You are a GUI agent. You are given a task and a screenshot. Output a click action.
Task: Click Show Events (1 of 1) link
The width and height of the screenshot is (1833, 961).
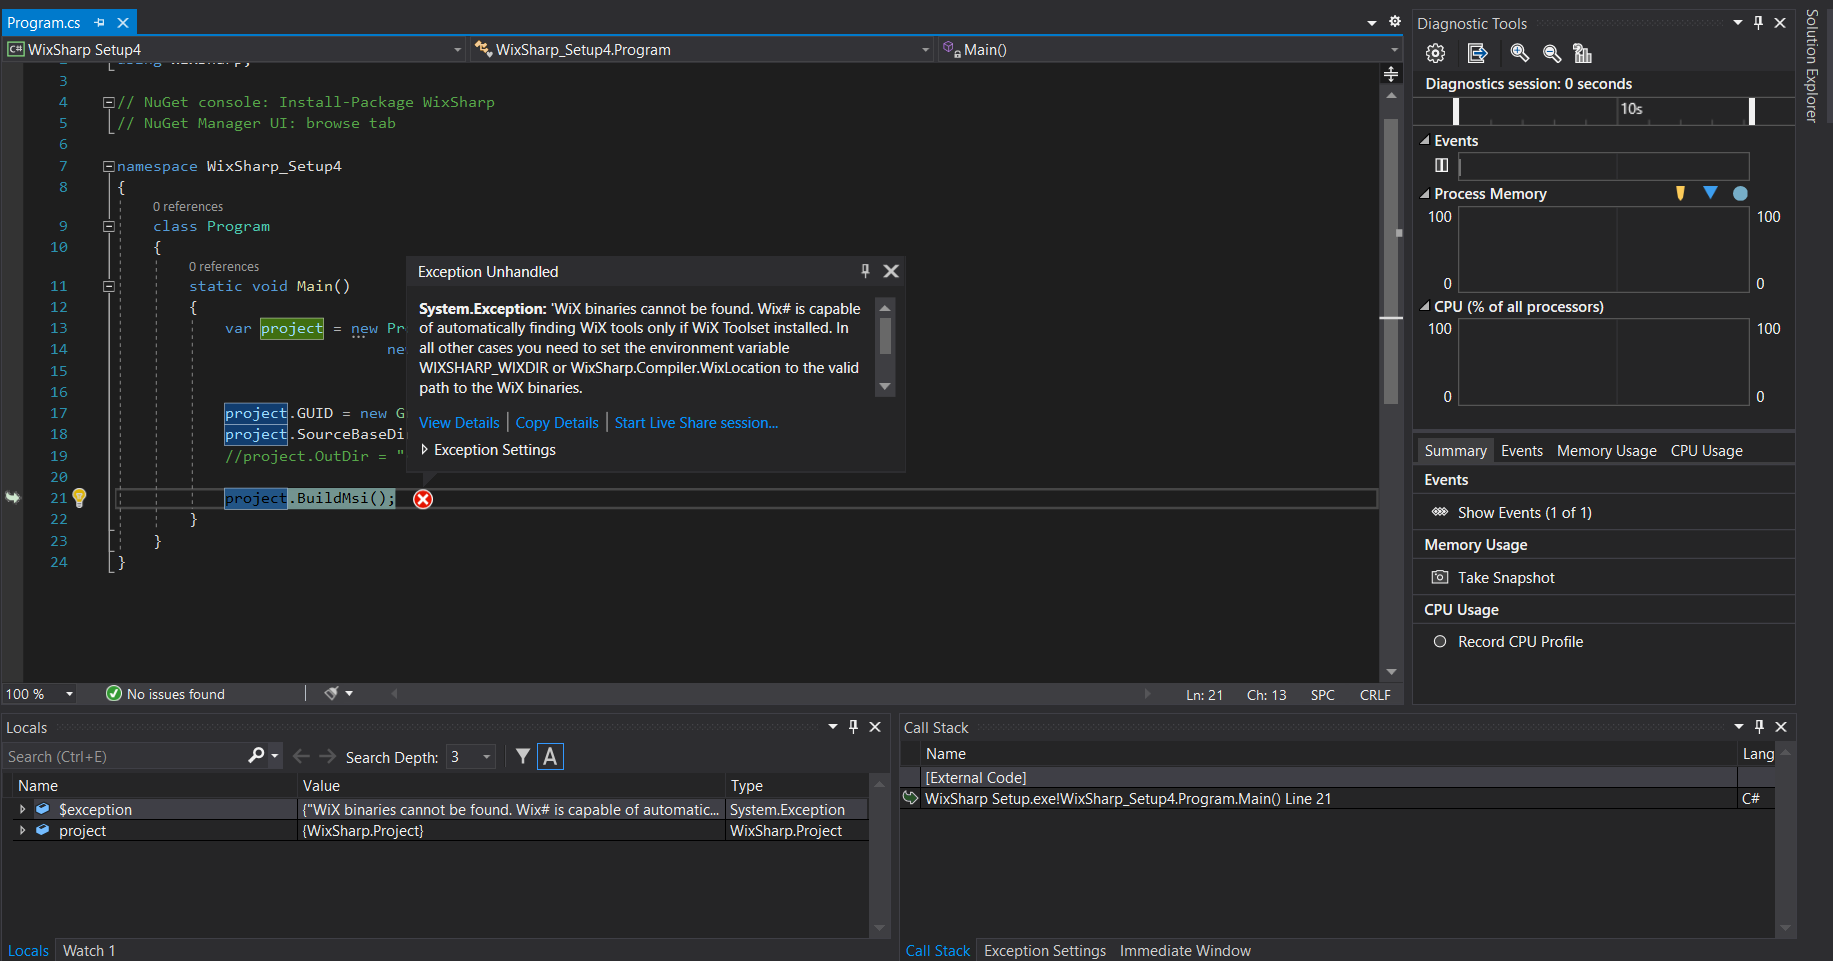click(1524, 513)
